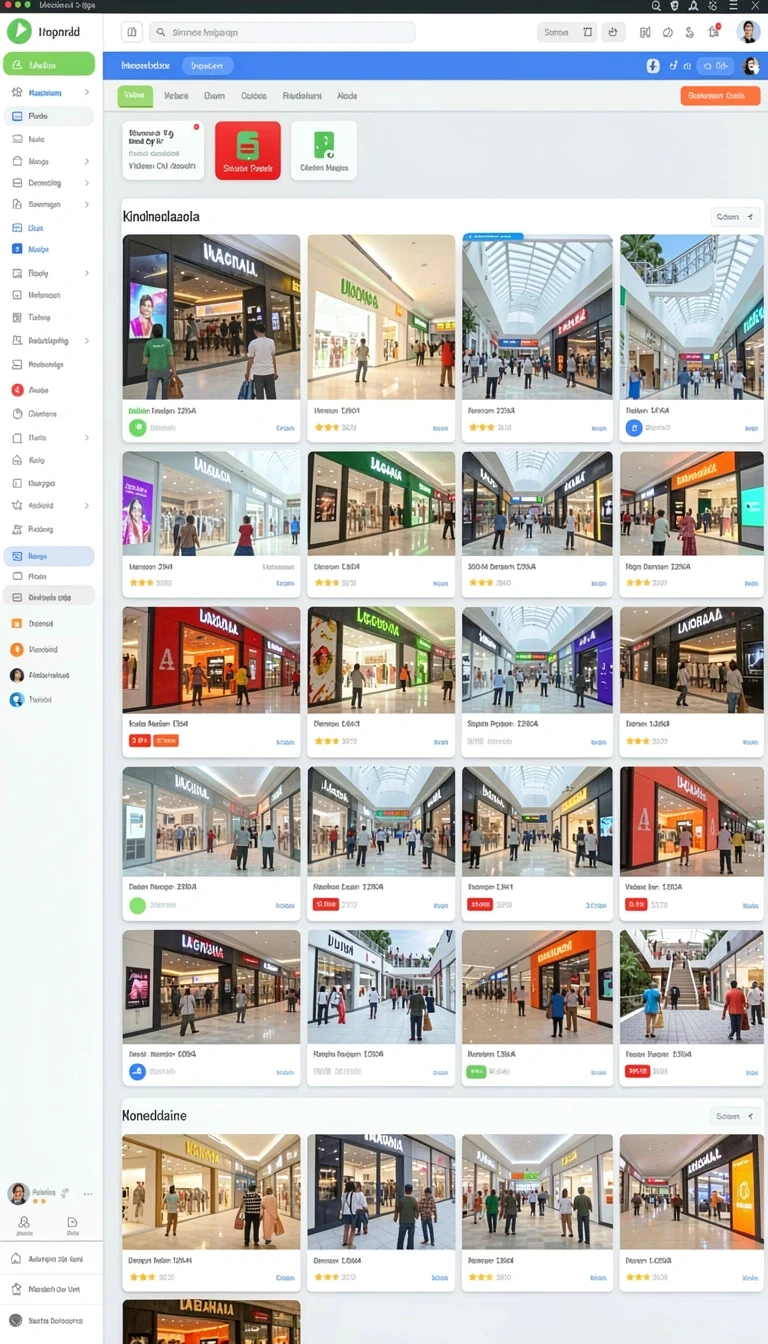Open the dropdown beside the second gallery heading

click(735, 1116)
